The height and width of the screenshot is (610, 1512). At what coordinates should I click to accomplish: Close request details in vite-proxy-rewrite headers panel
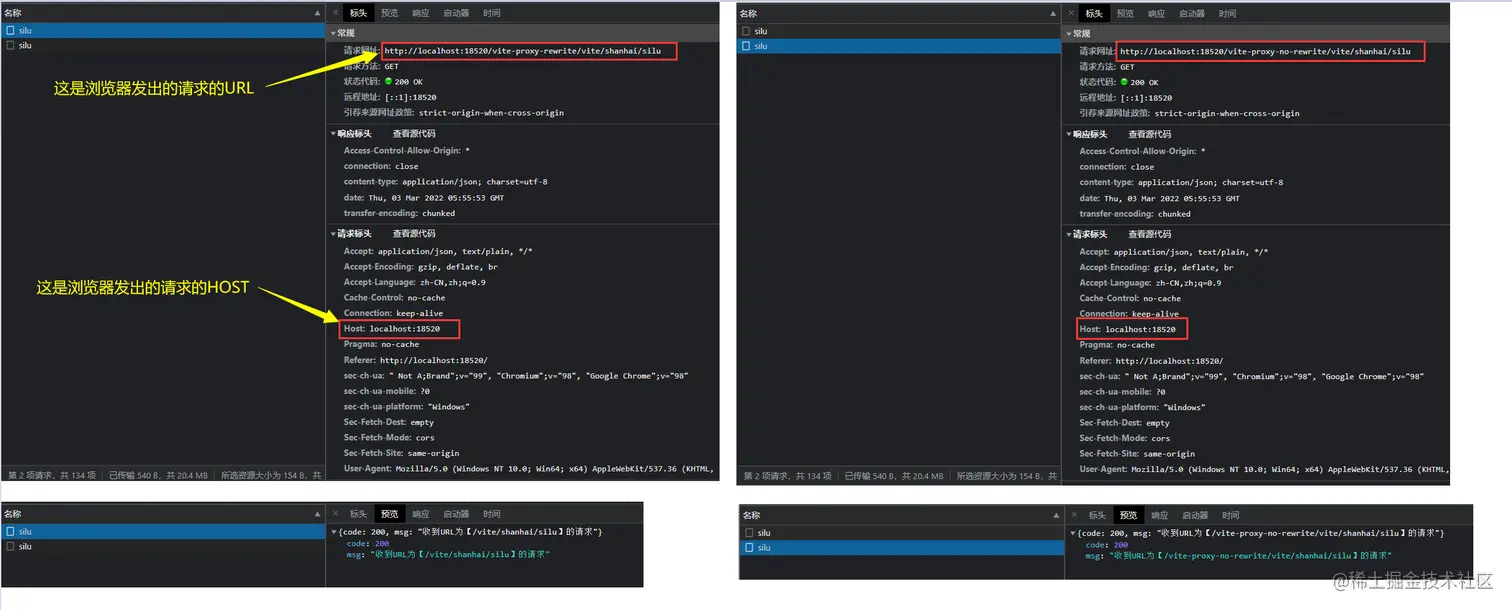point(335,13)
